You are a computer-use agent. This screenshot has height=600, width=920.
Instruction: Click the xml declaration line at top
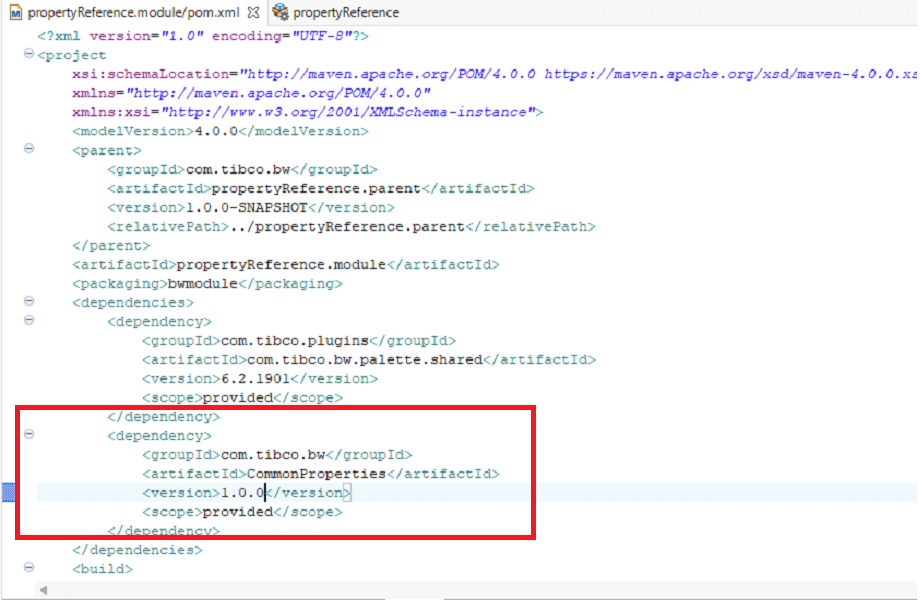coord(203,36)
